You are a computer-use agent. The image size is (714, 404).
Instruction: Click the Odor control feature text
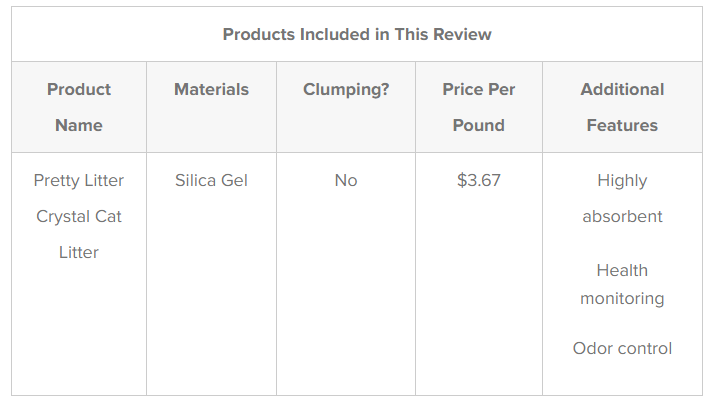[x=622, y=348]
